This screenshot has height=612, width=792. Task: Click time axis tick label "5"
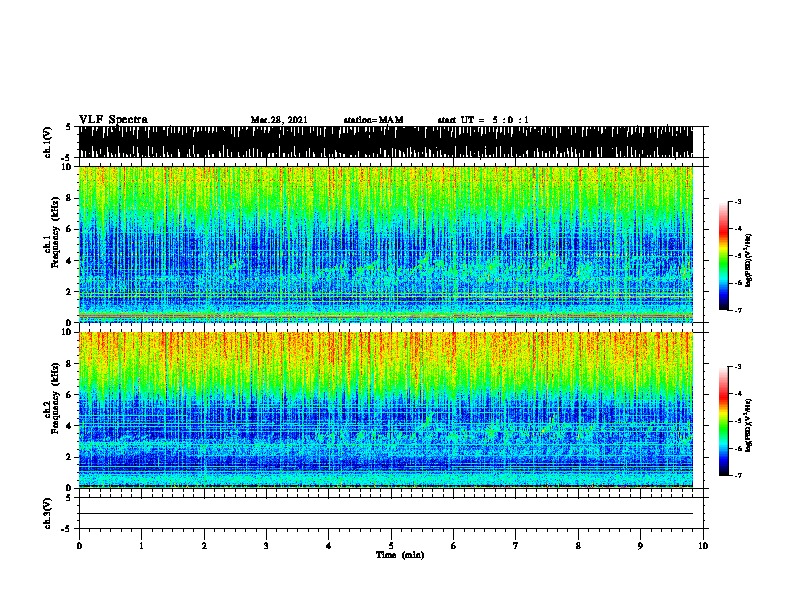click(391, 545)
